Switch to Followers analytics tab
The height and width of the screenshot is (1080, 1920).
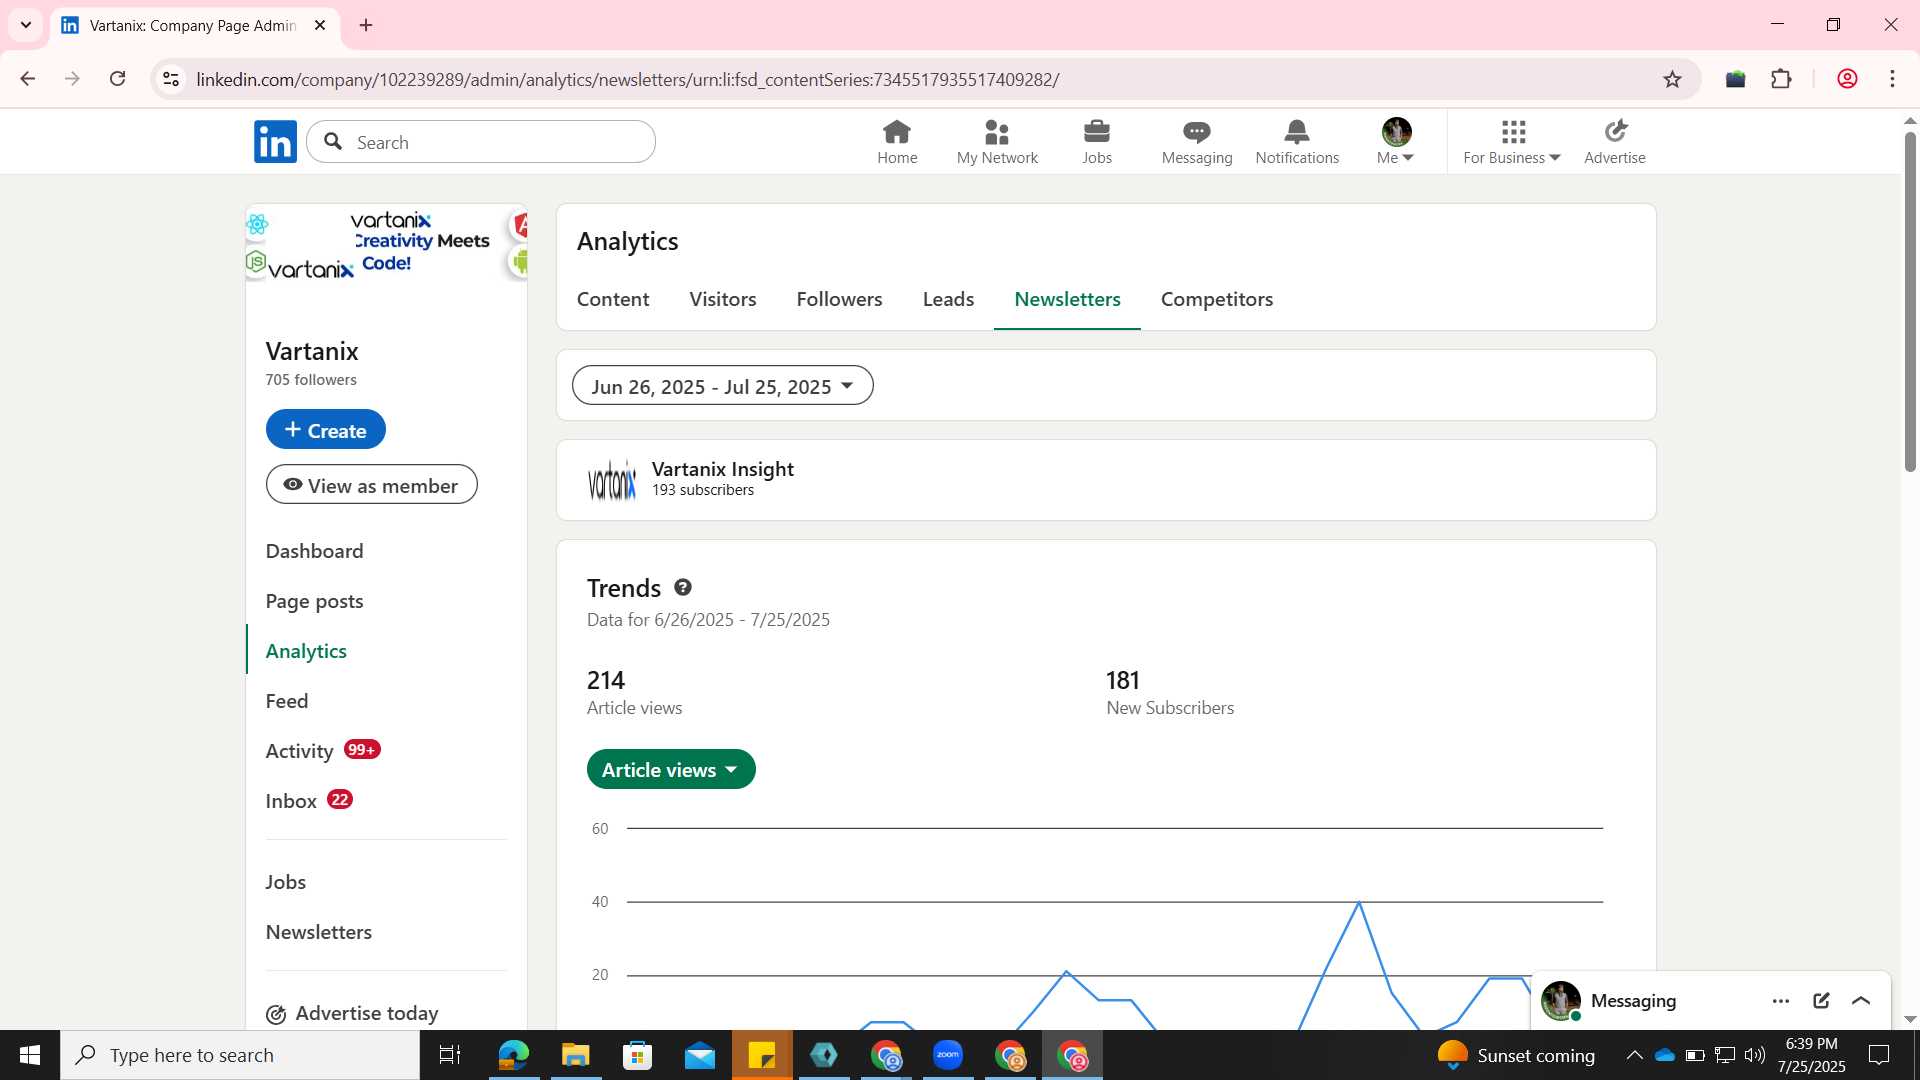839,300
